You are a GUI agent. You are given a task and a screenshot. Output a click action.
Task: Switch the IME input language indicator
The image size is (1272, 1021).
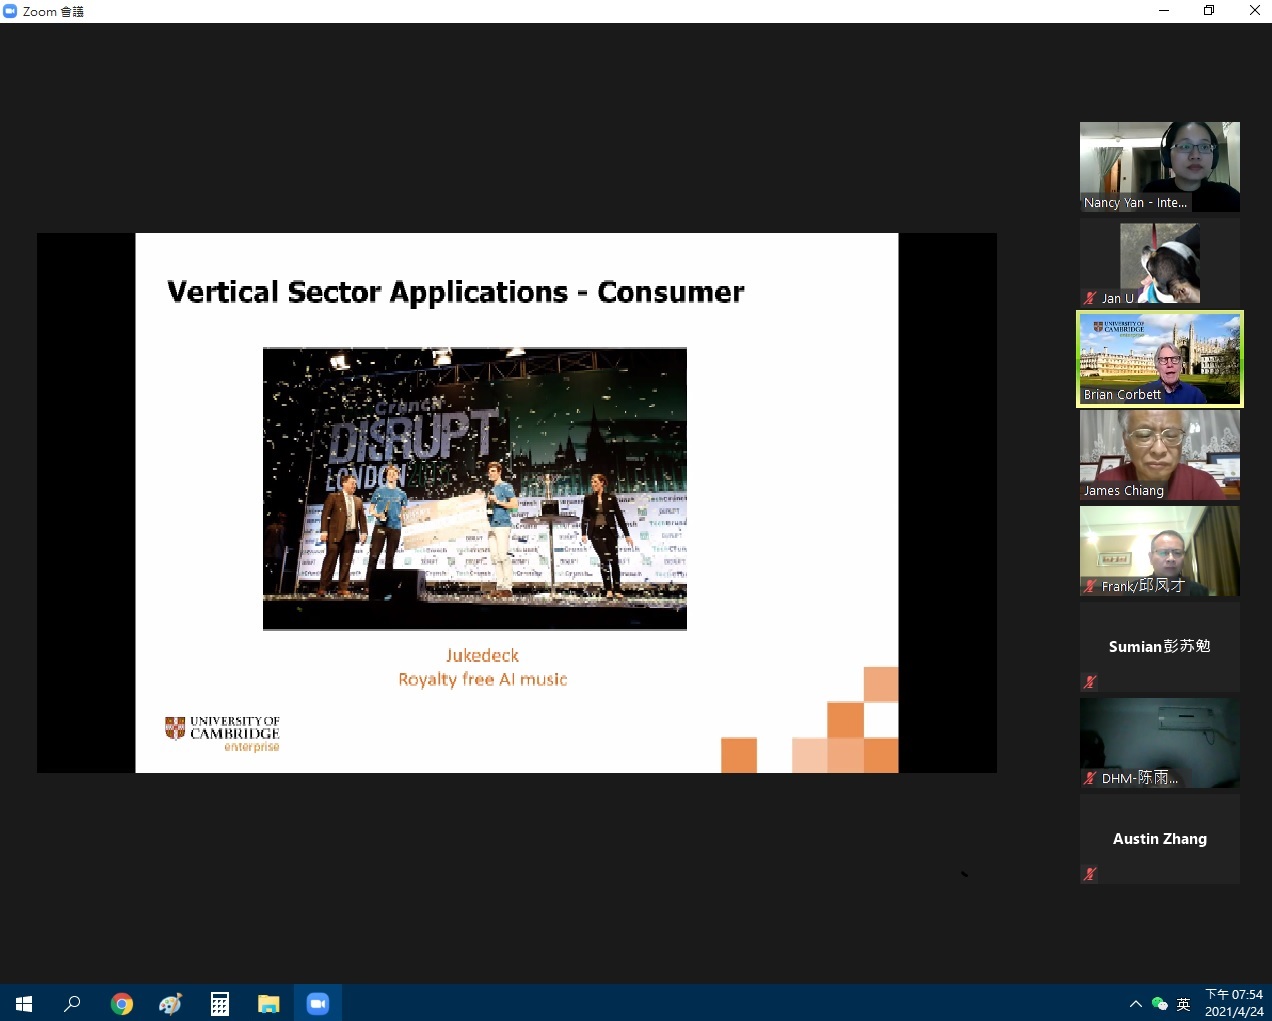[1183, 1004]
